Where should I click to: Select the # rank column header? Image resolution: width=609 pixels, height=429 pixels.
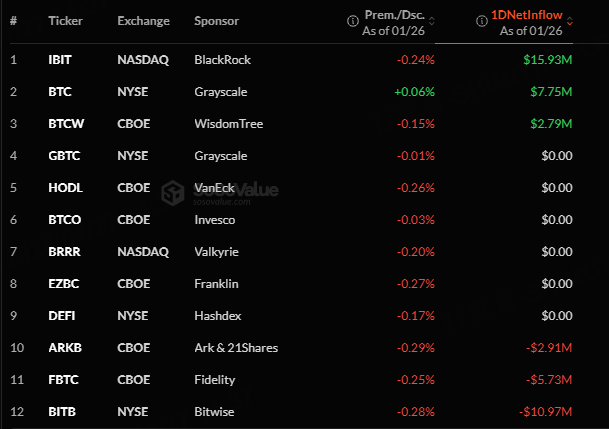[x=14, y=21]
